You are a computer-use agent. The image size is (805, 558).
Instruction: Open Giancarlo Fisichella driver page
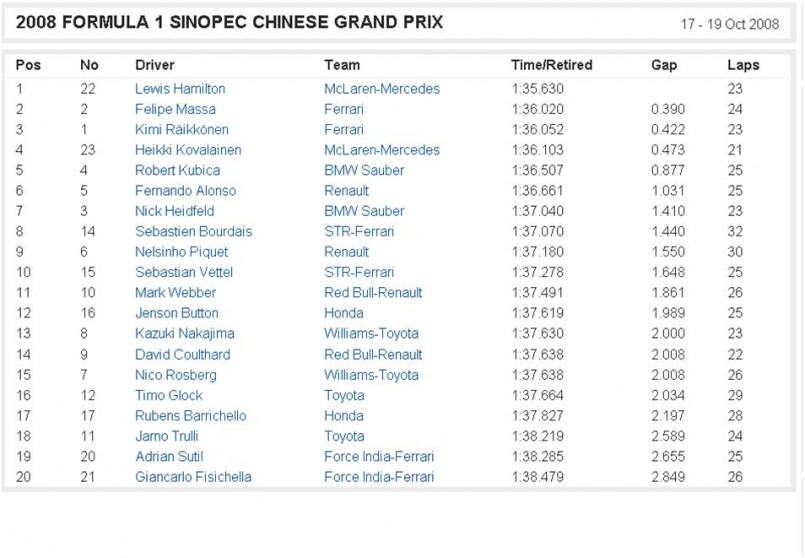coord(193,477)
